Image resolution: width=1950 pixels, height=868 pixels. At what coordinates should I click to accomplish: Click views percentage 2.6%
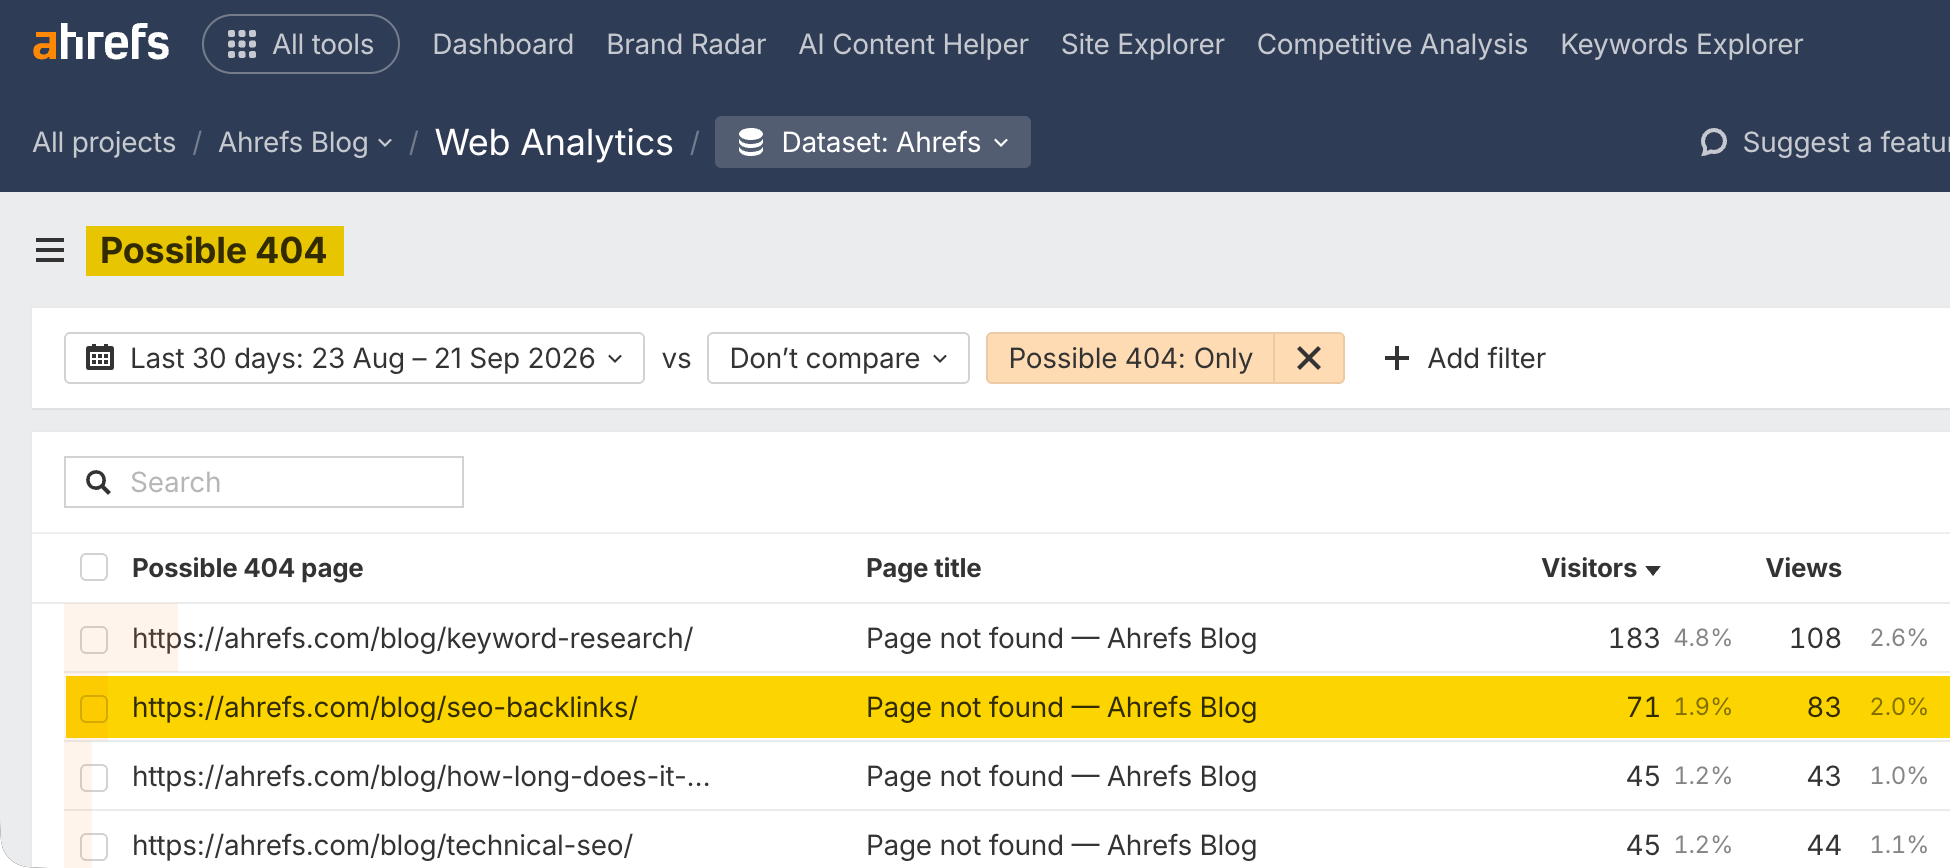pos(1899,638)
